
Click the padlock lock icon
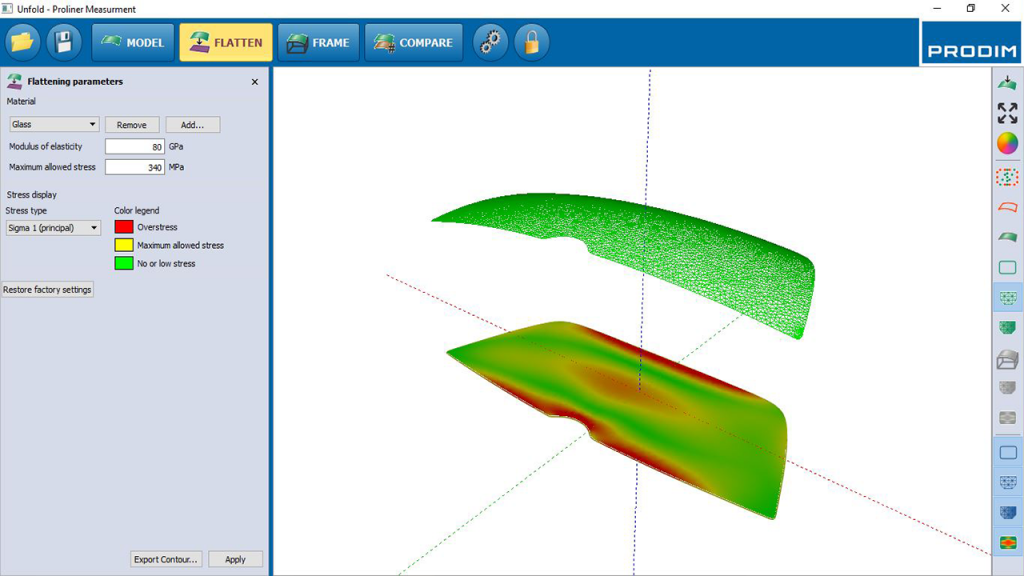pyautogui.click(x=532, y=42)
